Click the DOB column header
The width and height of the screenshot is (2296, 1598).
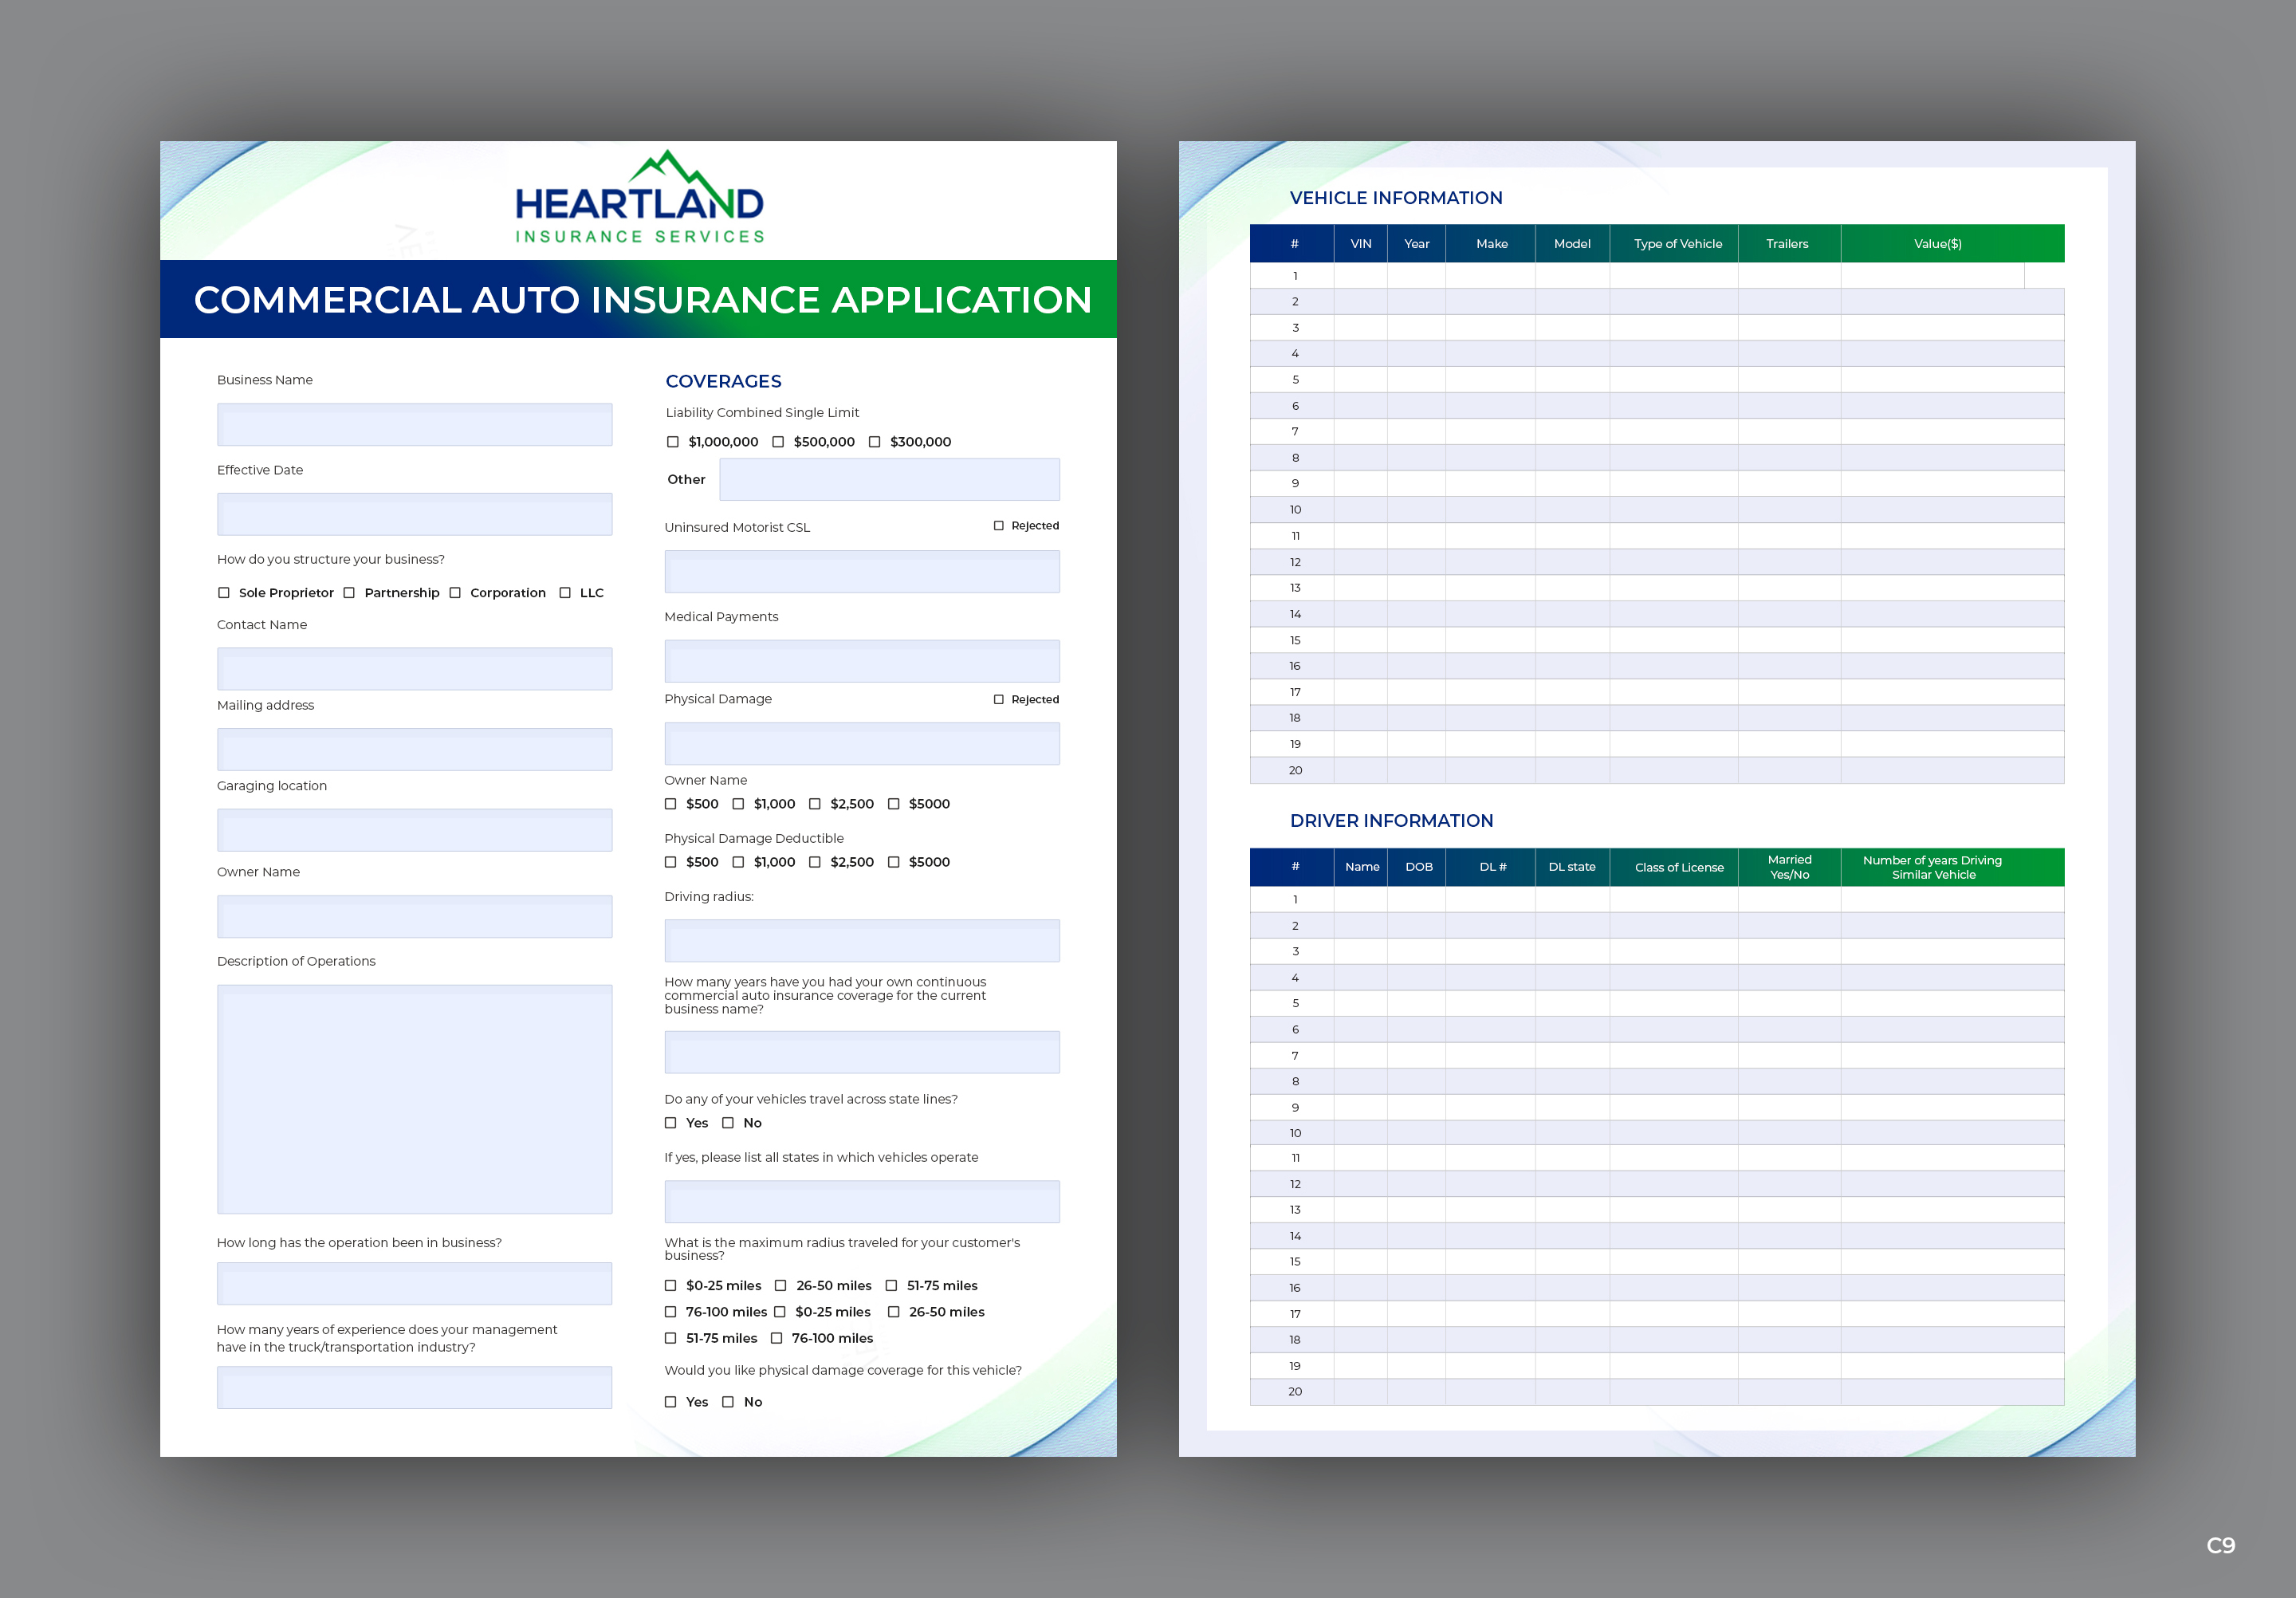click(x=1417, y=867)
